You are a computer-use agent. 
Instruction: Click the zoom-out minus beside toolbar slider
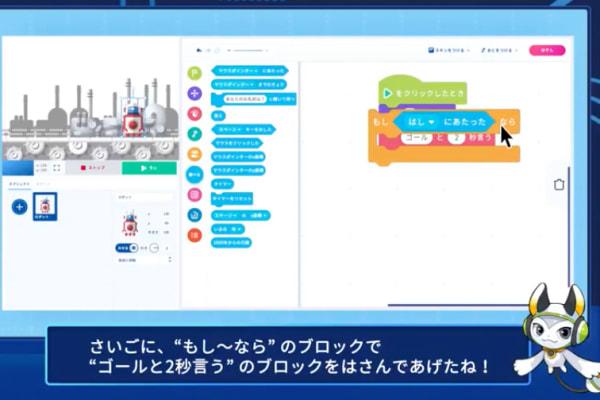coord(229,51)
